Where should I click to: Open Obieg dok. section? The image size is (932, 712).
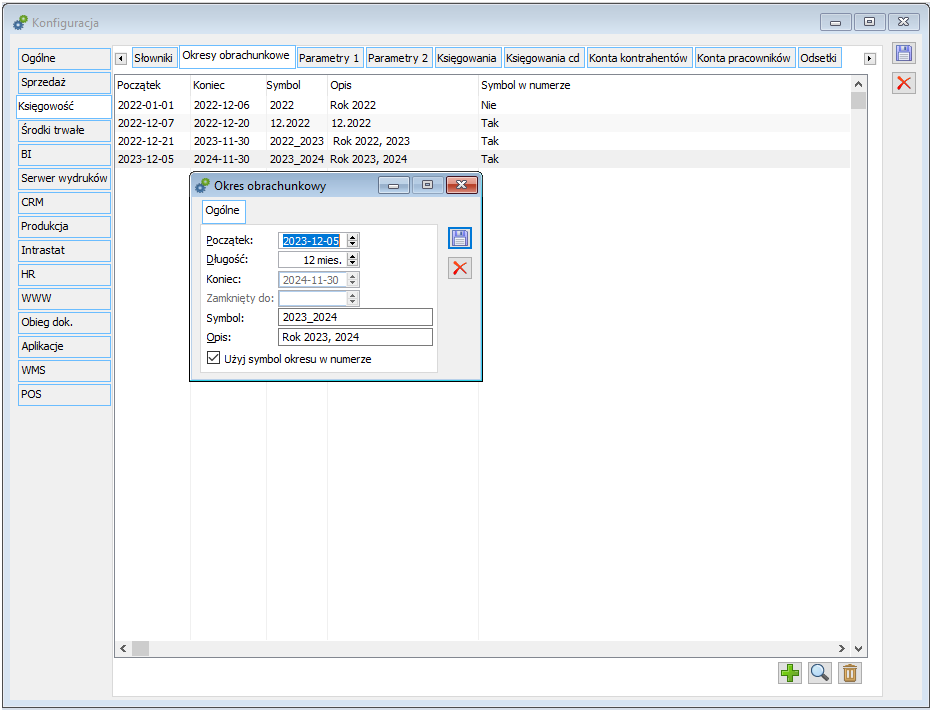64,323
